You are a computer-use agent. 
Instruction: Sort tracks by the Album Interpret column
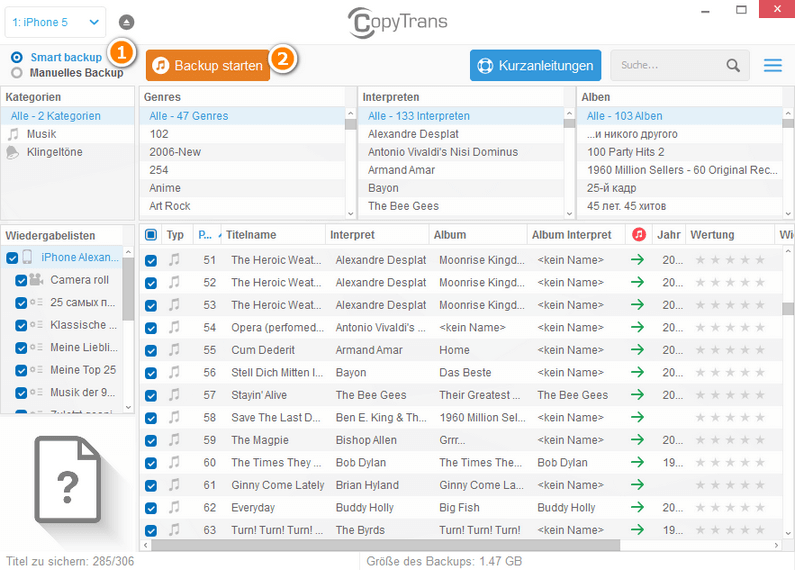pos(576,235)
